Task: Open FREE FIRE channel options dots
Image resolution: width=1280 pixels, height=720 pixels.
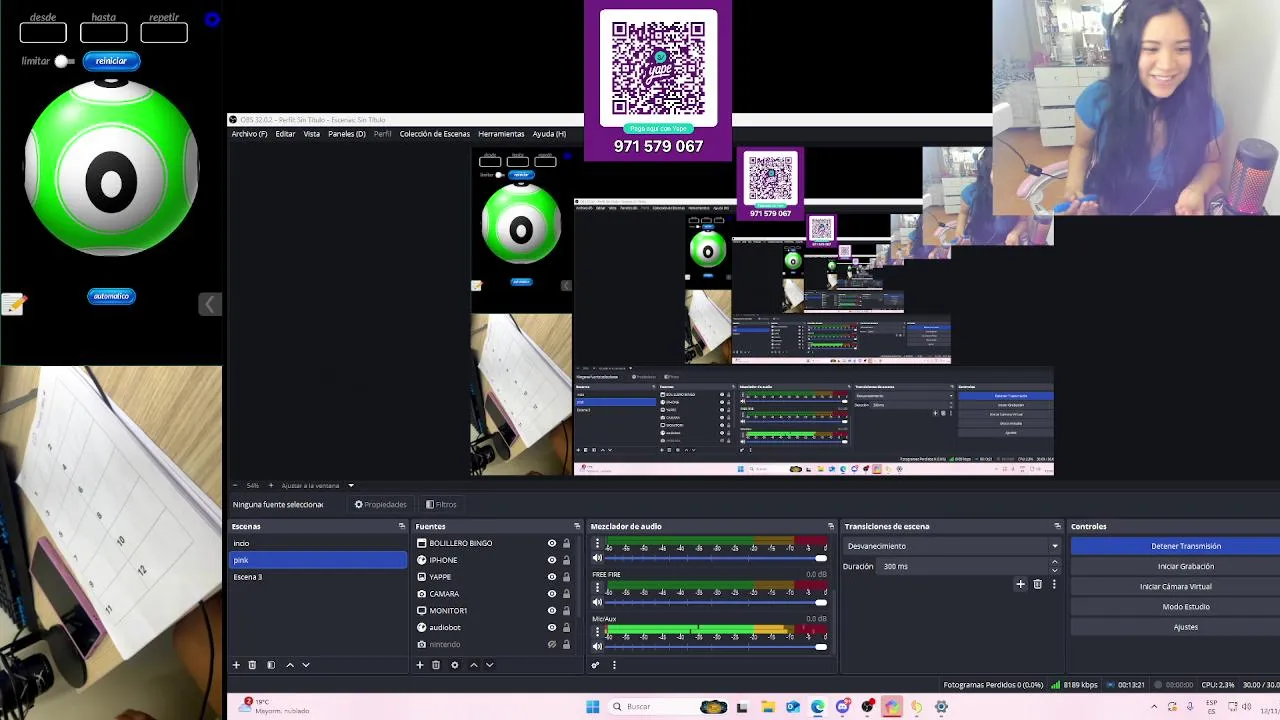Action: [597, 588]
